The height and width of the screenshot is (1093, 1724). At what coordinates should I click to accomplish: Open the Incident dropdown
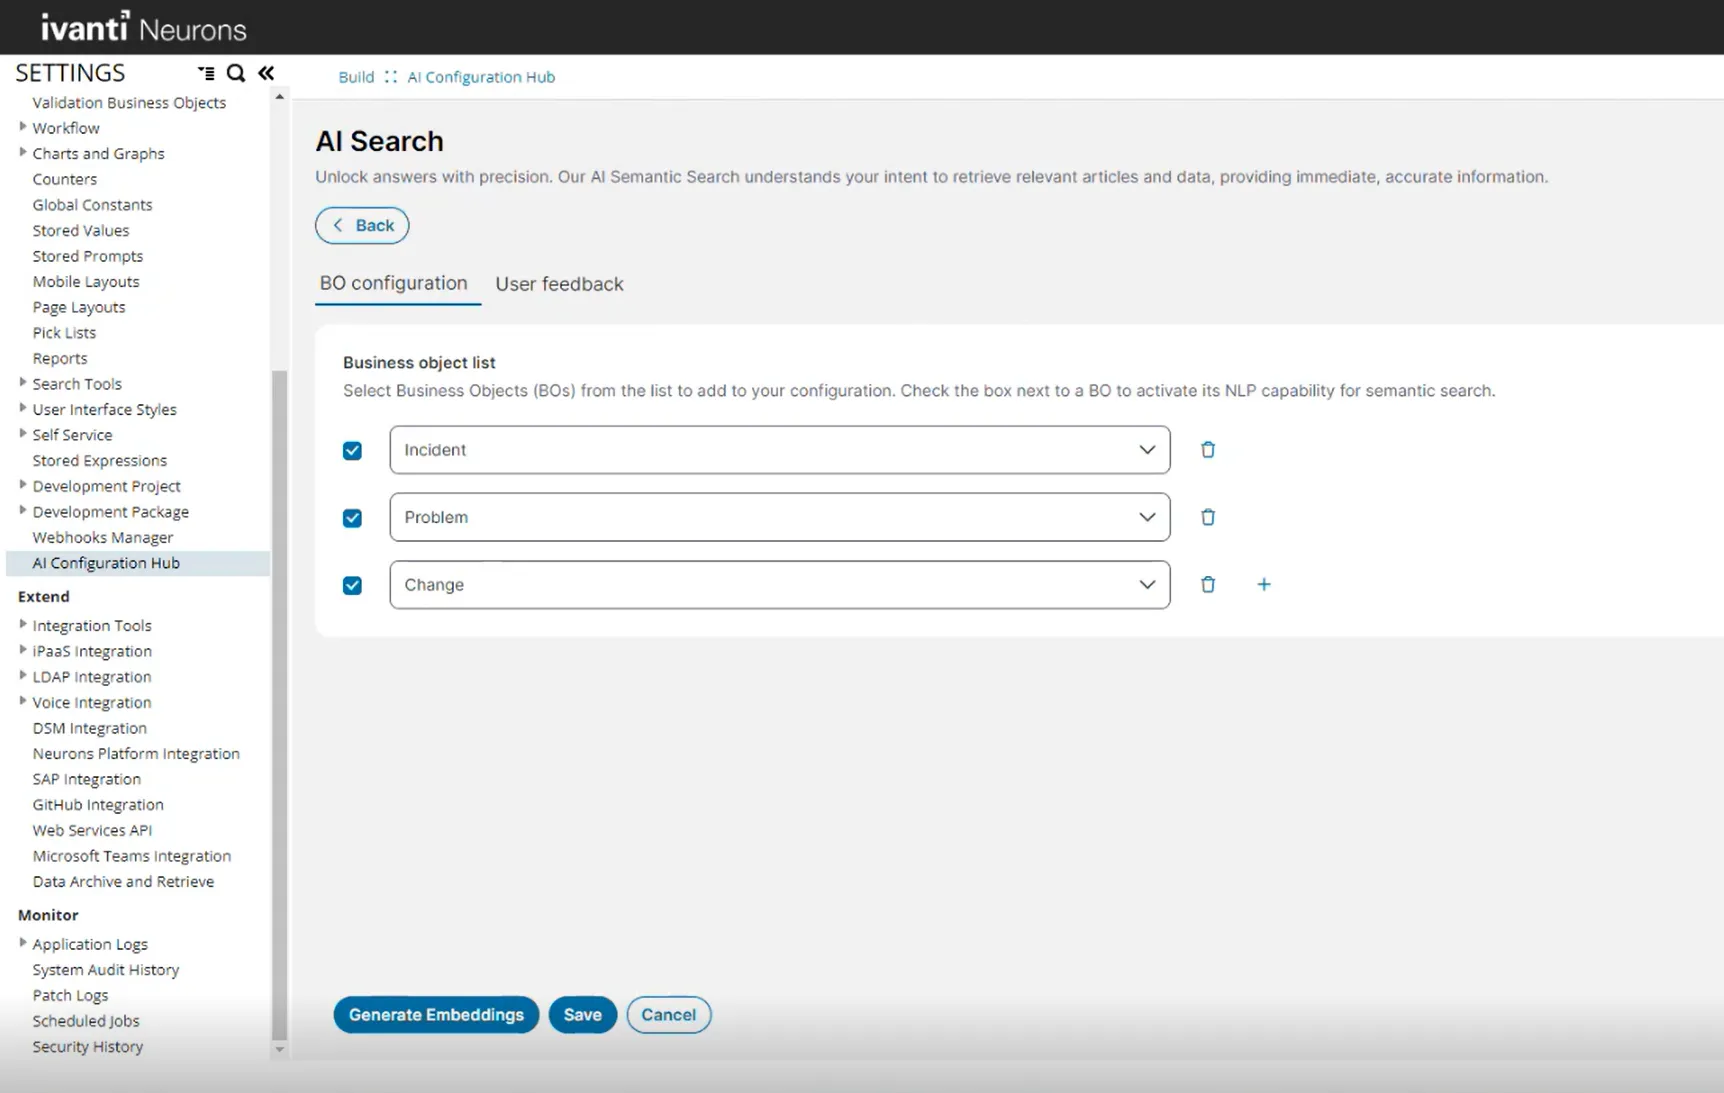780,450
